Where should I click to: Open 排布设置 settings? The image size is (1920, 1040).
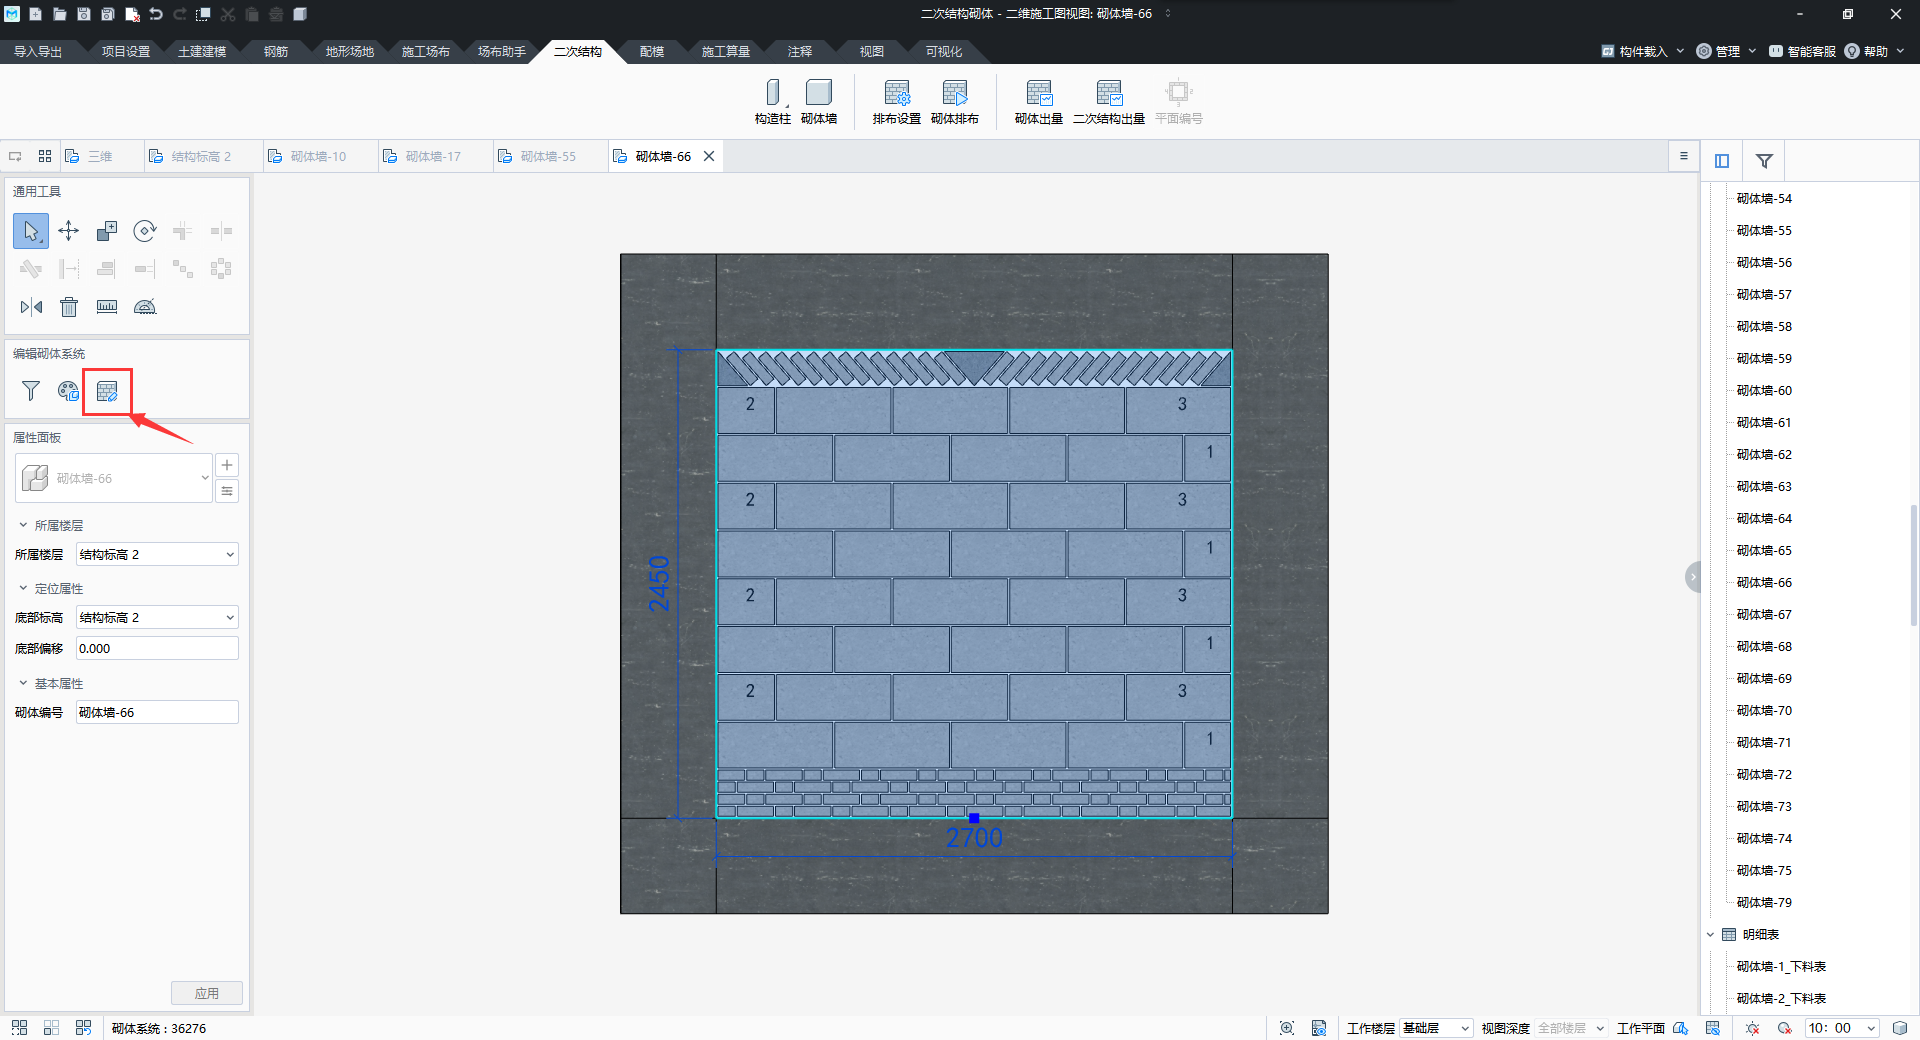[897, 102]
